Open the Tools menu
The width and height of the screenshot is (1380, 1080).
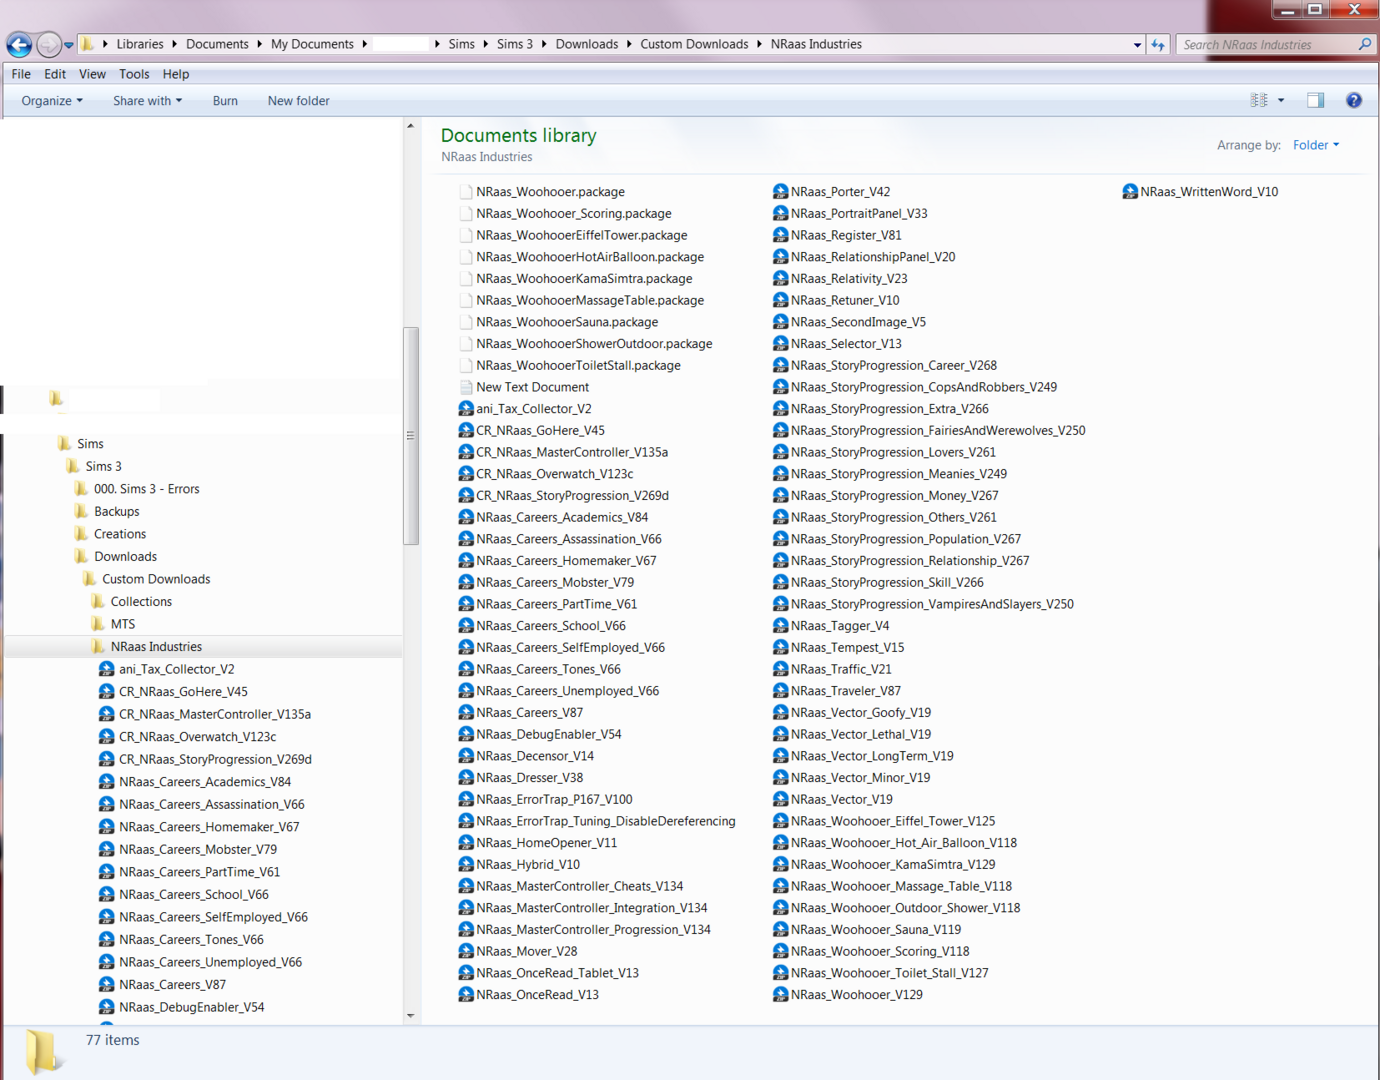coord(134,74)
